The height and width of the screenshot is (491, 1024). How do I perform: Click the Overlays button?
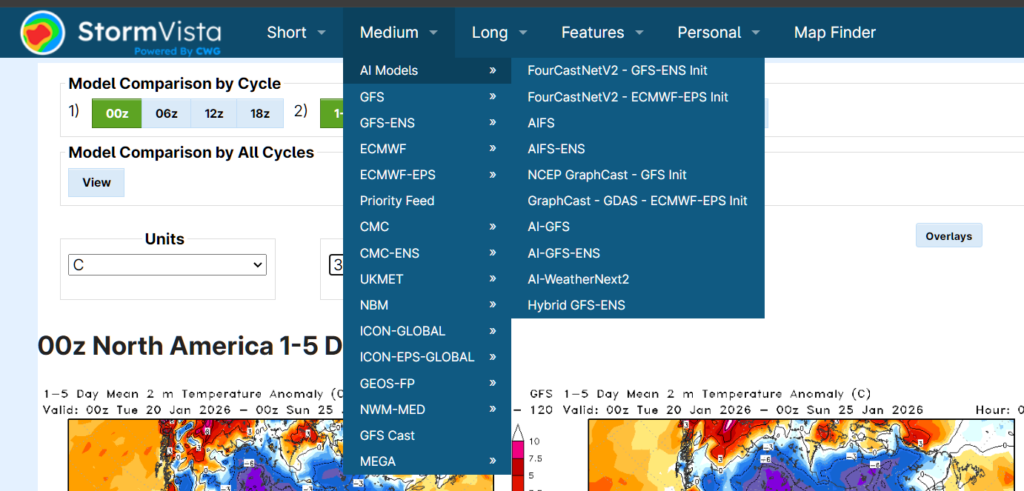pyautogui.click(x=948, y=236)
